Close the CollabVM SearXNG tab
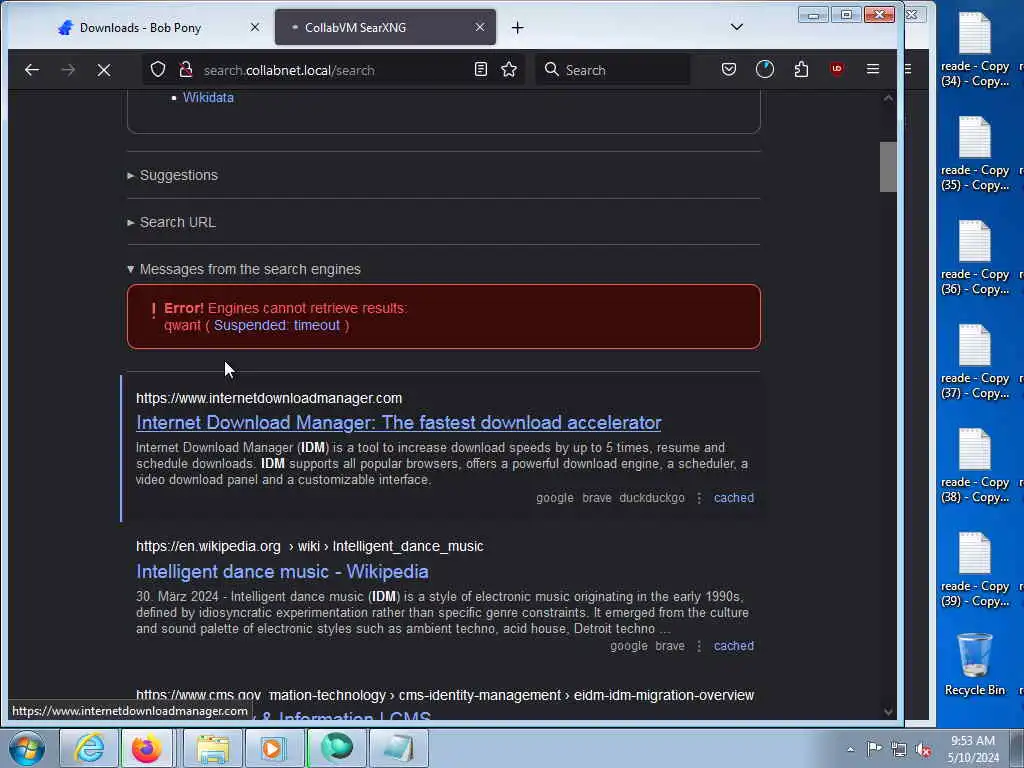The image size is (1024, 768). (480, 27)
